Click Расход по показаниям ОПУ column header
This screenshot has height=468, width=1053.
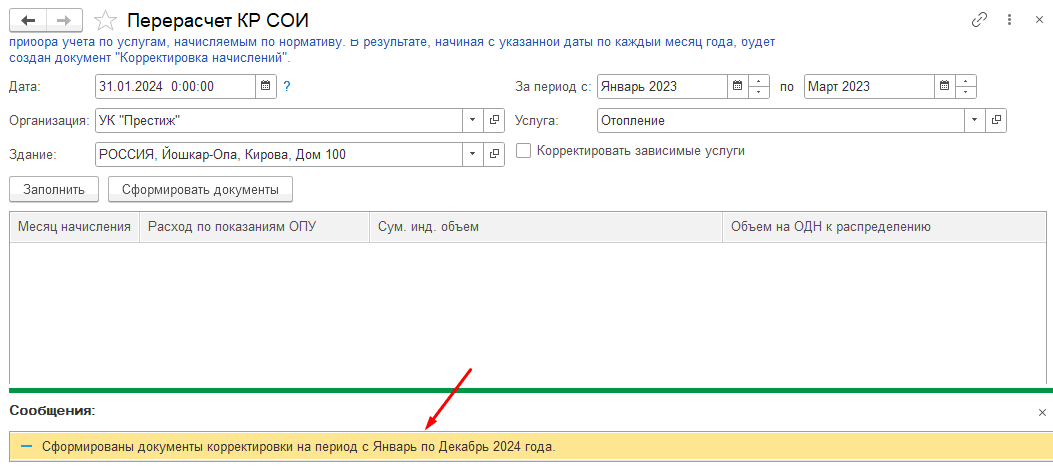pos(232,227)
